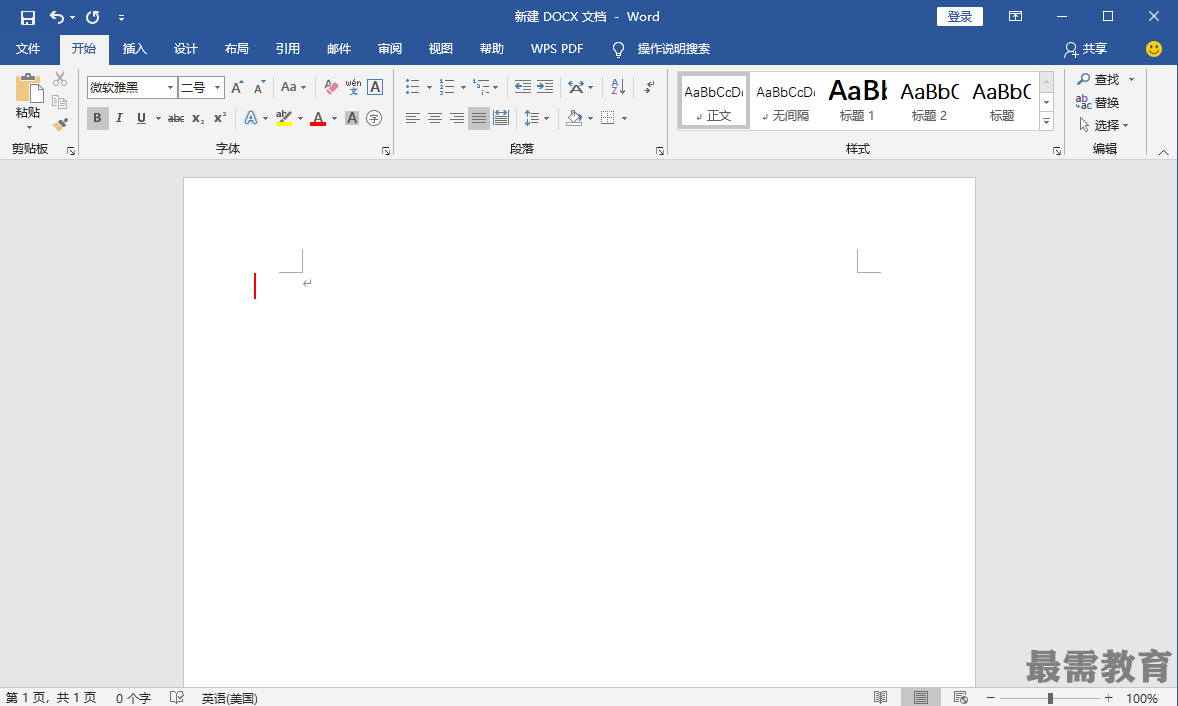Apply character shading icon
1178x706 pixels.
pos(352,118)
